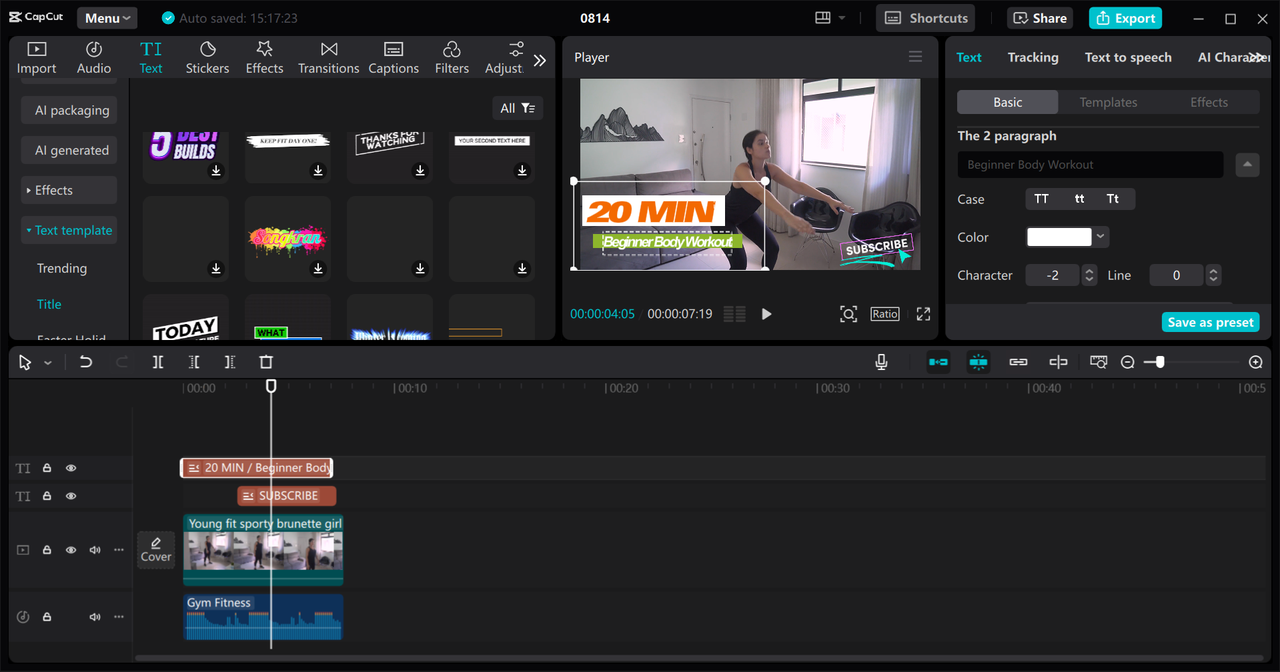1280x672 pixels.
Task: Click the Cover edit button
Action: point(156,550)
